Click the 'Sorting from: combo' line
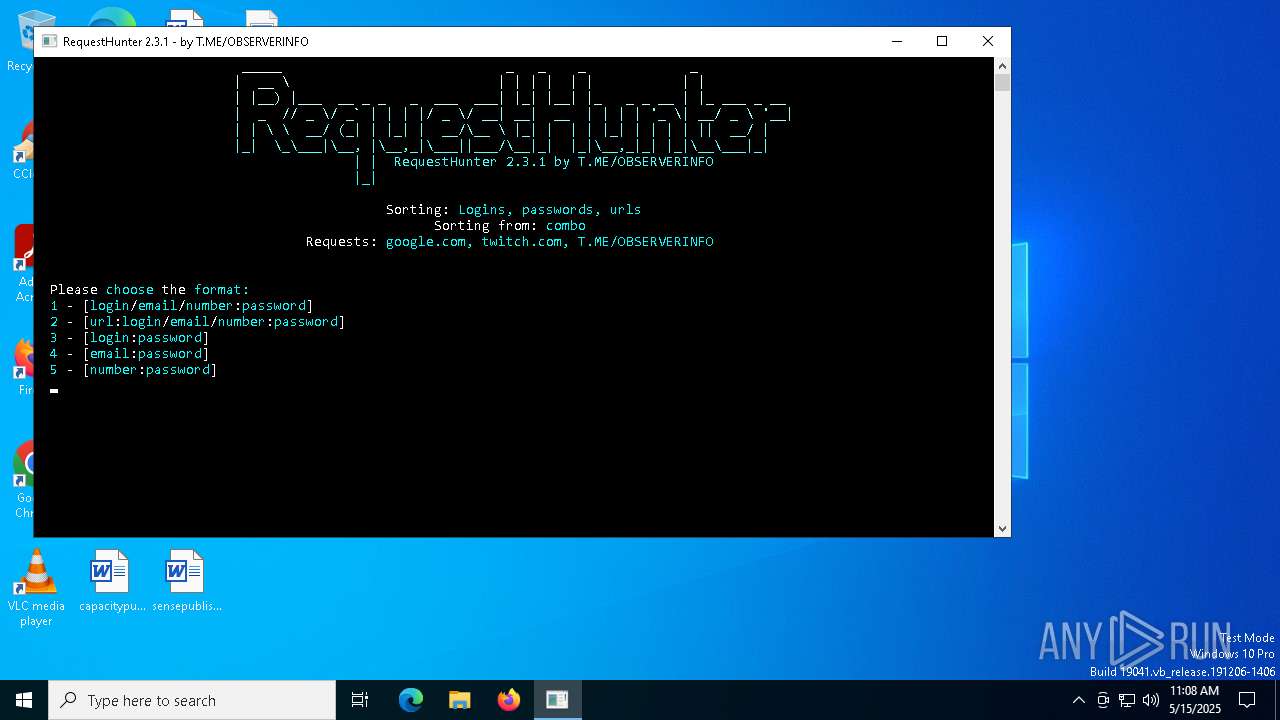Viewport: 1280px width, 720px height. [509, 225]
